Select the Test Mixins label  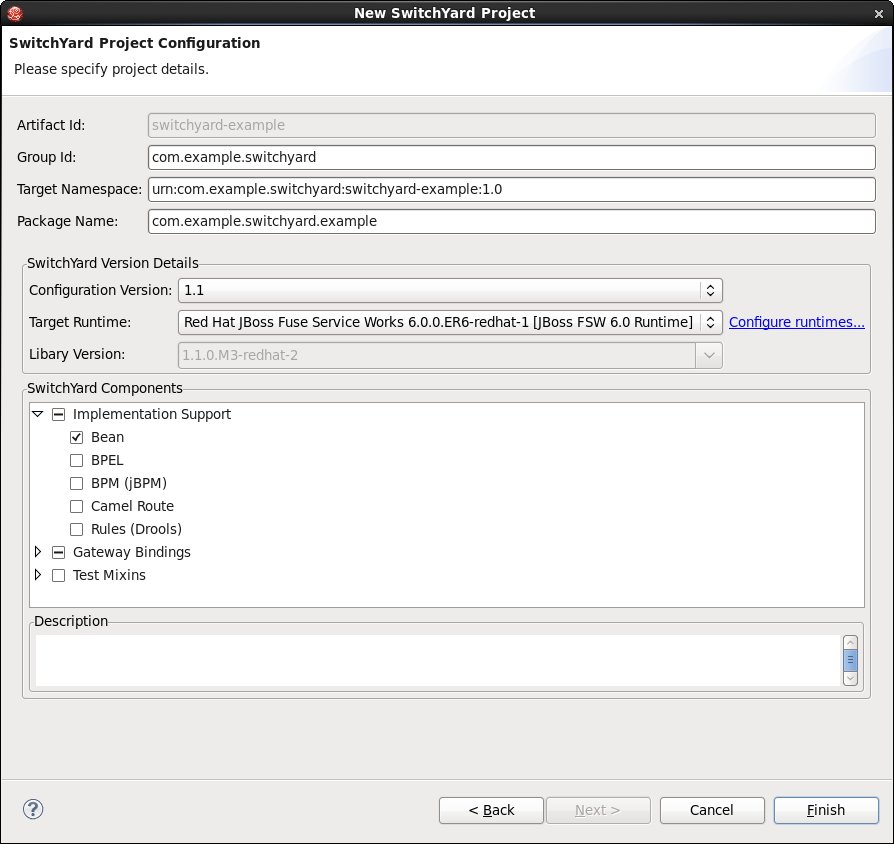(x=109, y=575)
